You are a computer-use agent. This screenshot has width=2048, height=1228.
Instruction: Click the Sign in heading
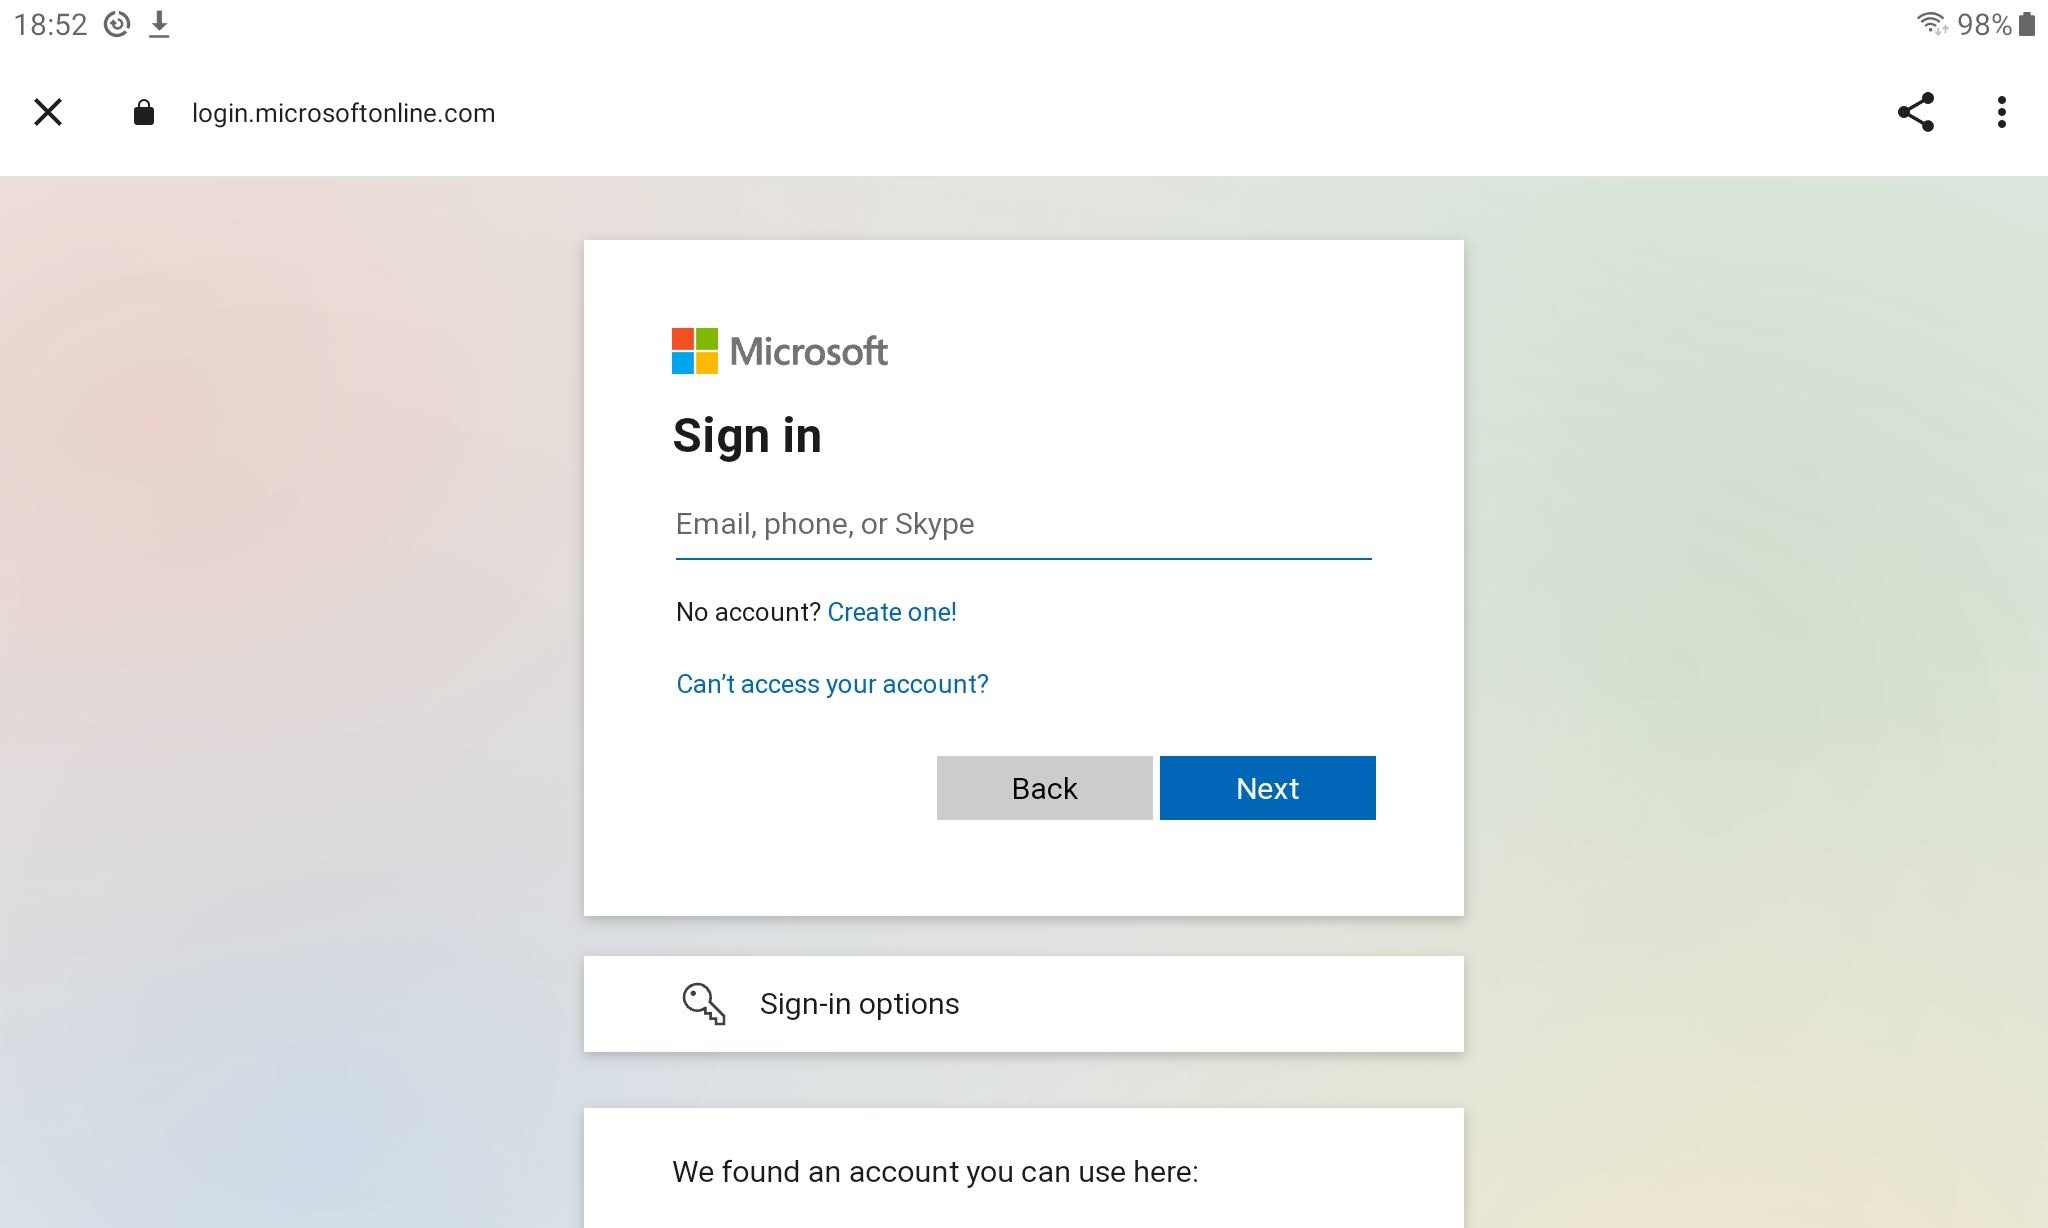(748, 434)
